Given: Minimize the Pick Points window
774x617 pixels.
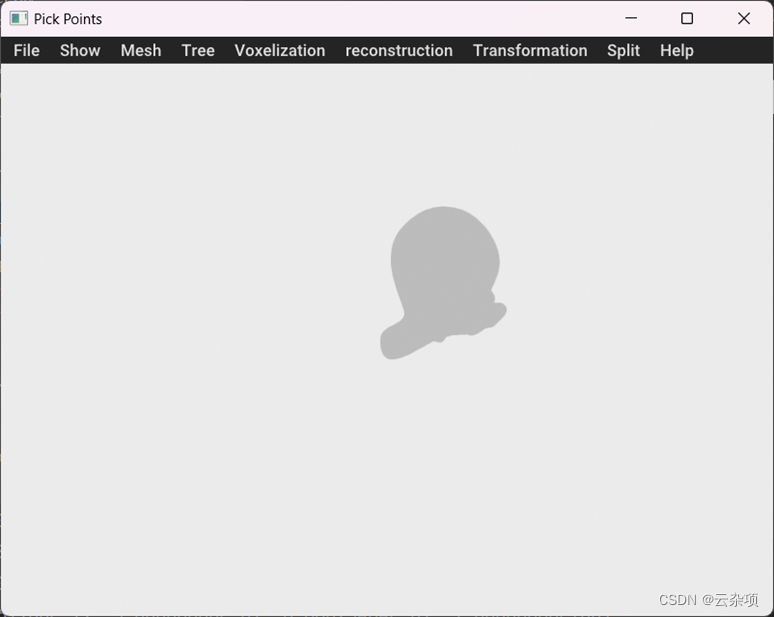Looking at the screenshot, I should click(x=631, y=18).
